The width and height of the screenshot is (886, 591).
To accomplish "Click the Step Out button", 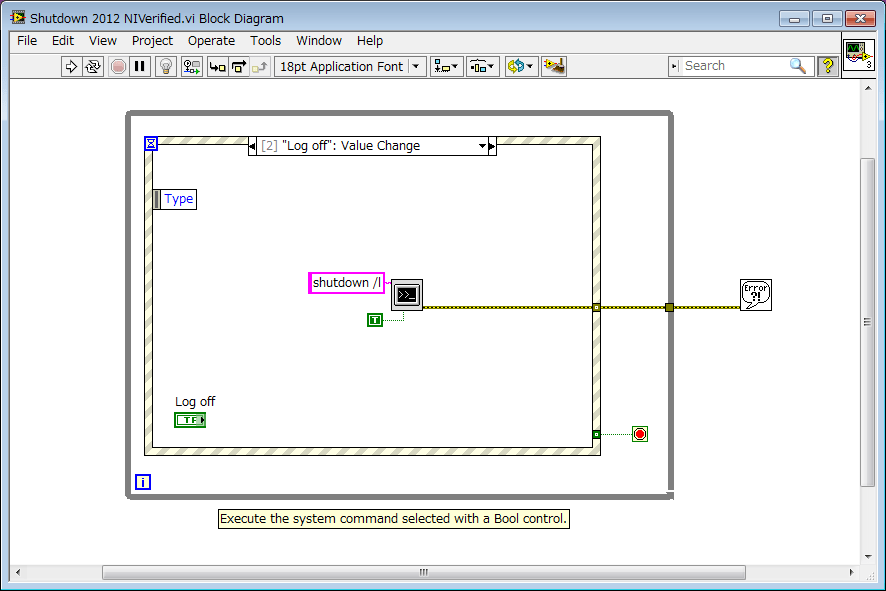I will (x=260, y=67).
